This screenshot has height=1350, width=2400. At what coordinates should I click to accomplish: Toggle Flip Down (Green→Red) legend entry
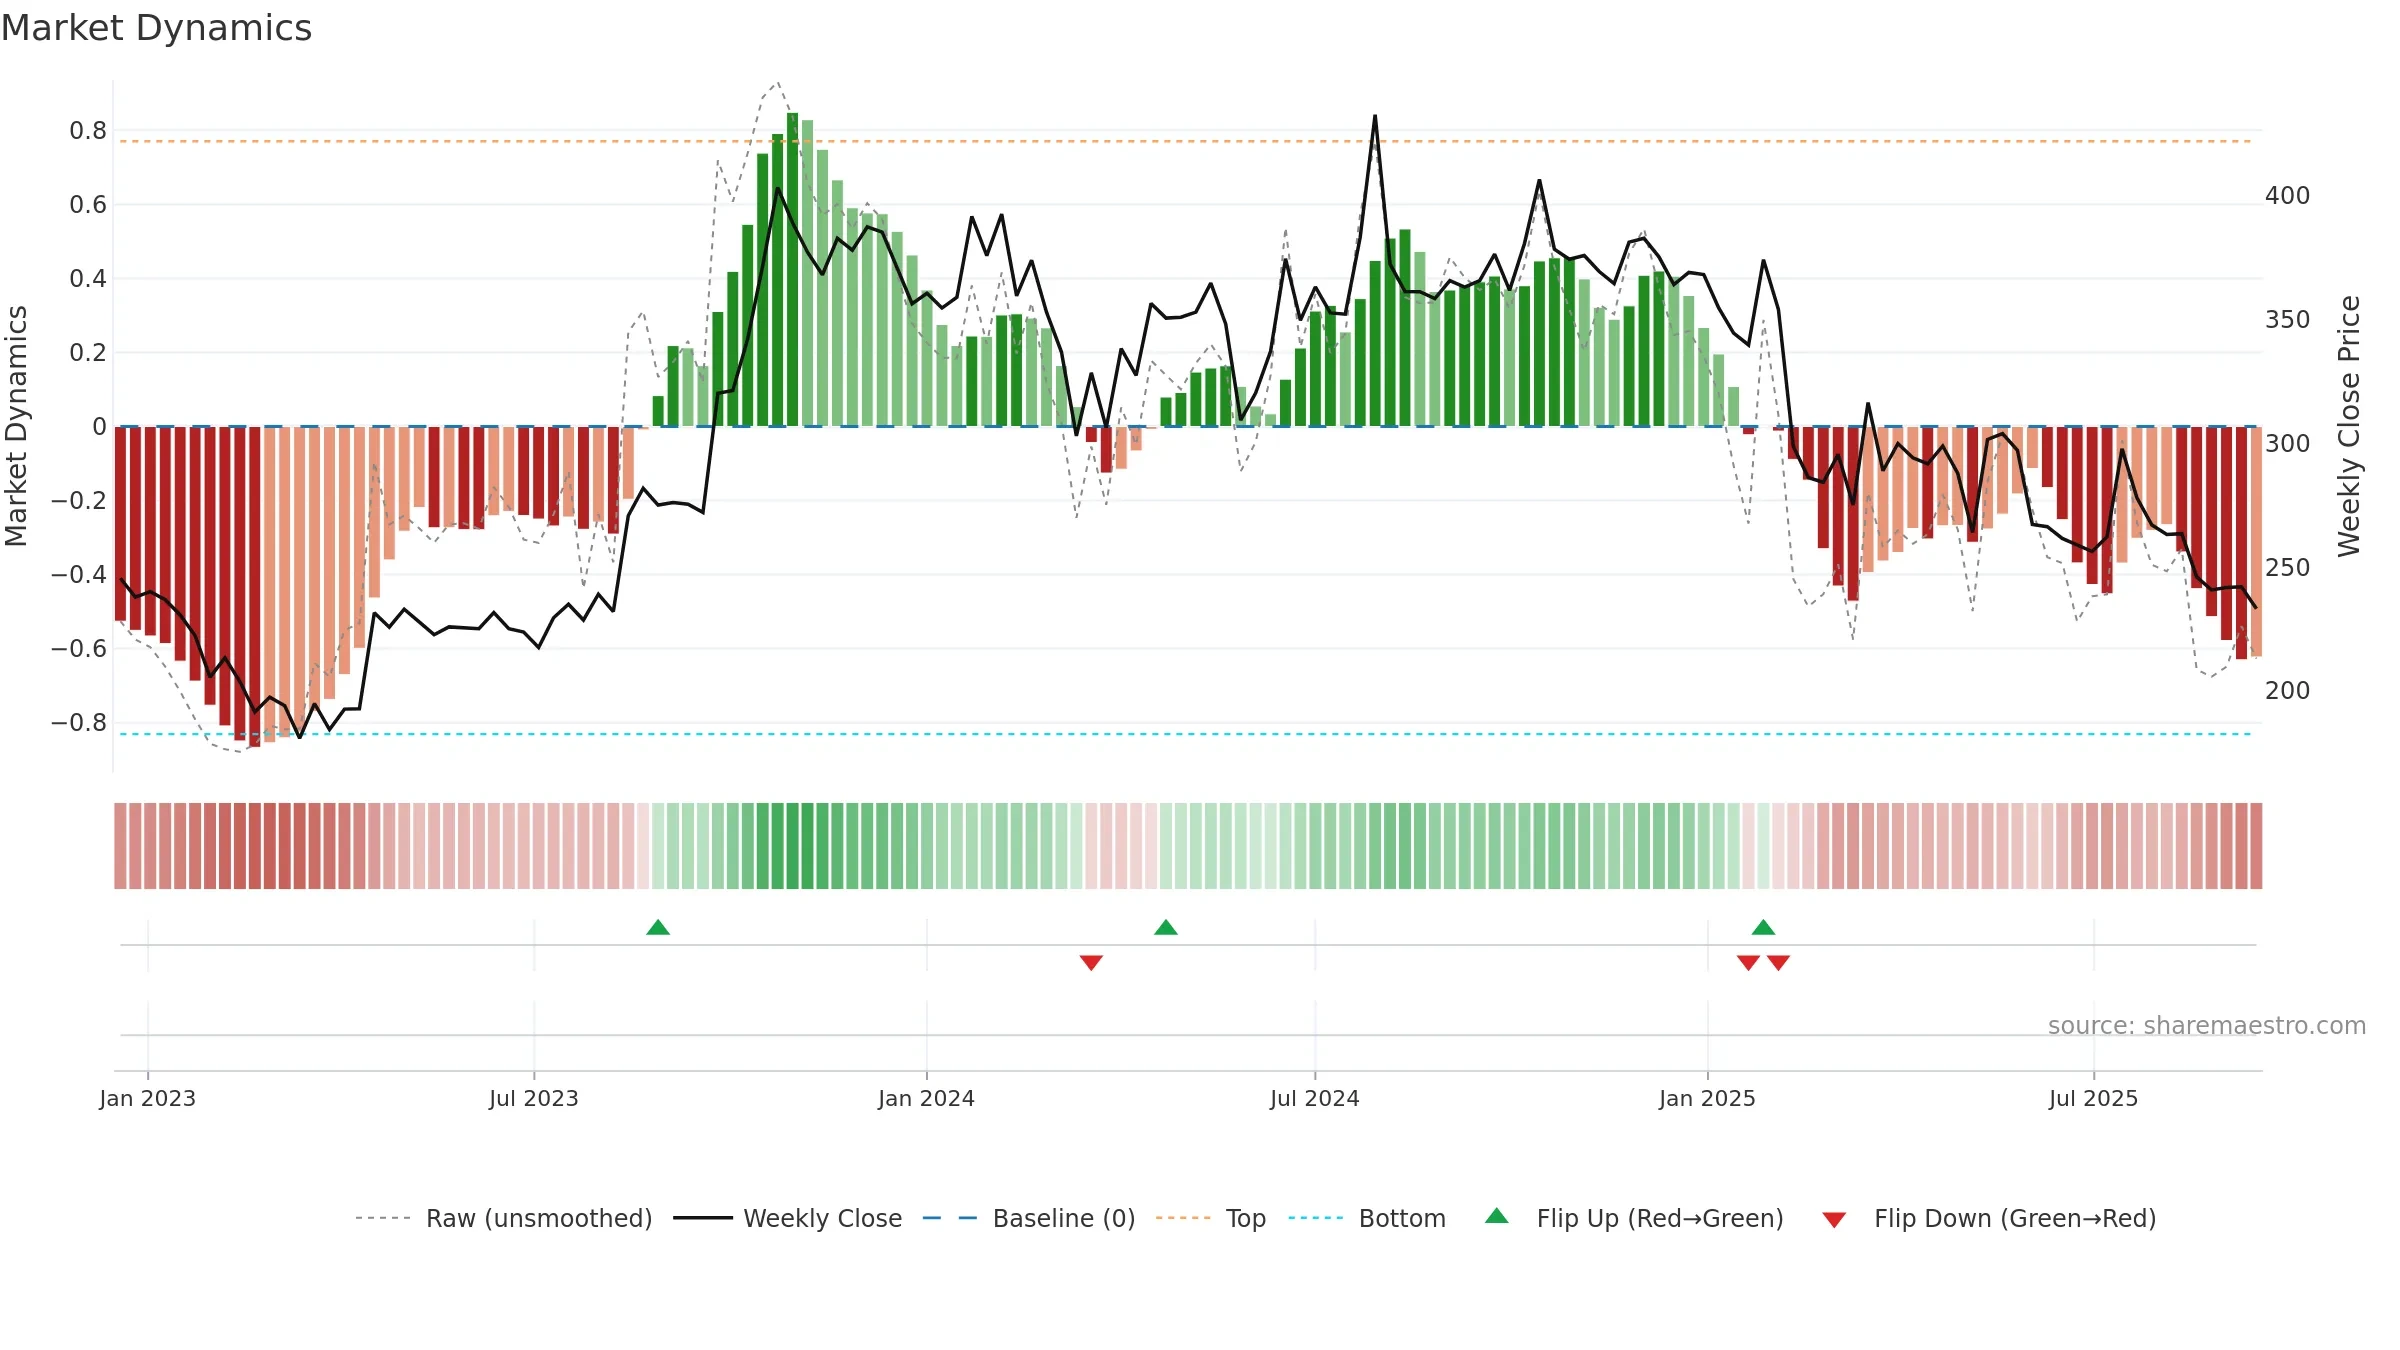1989,1218
